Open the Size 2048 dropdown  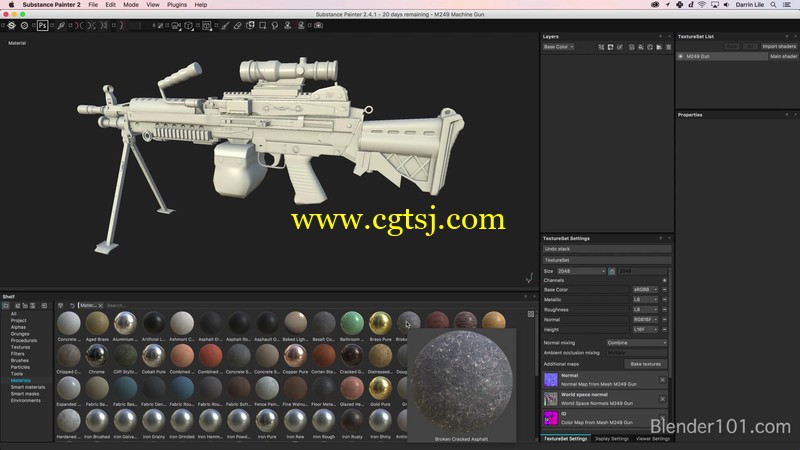tap(581, 271)
